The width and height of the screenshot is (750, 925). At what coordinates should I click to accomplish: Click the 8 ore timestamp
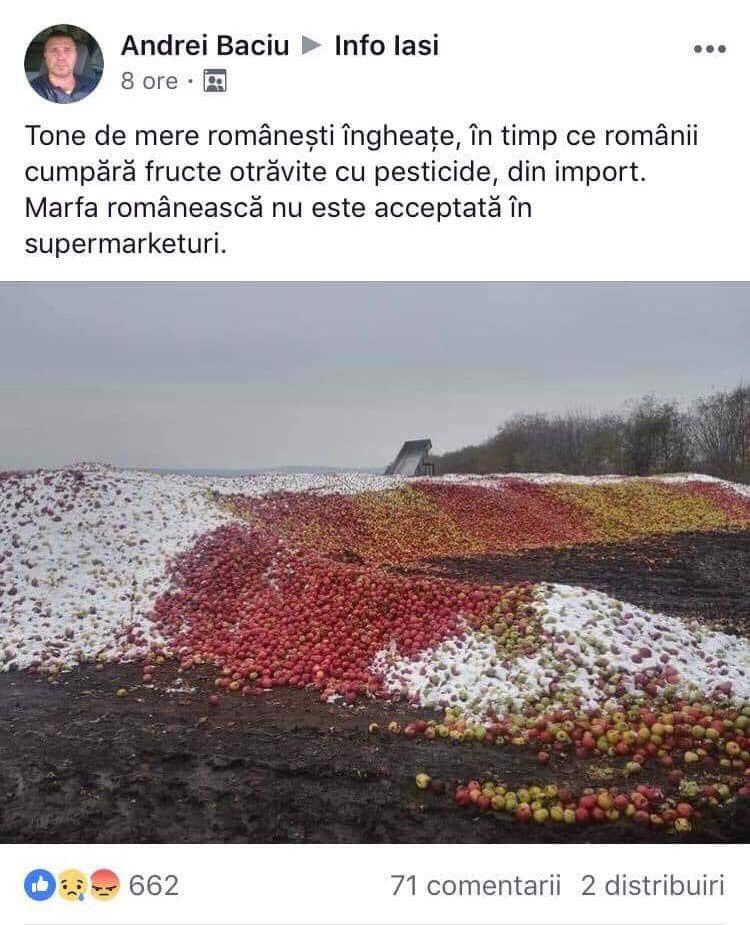point(149,81)
